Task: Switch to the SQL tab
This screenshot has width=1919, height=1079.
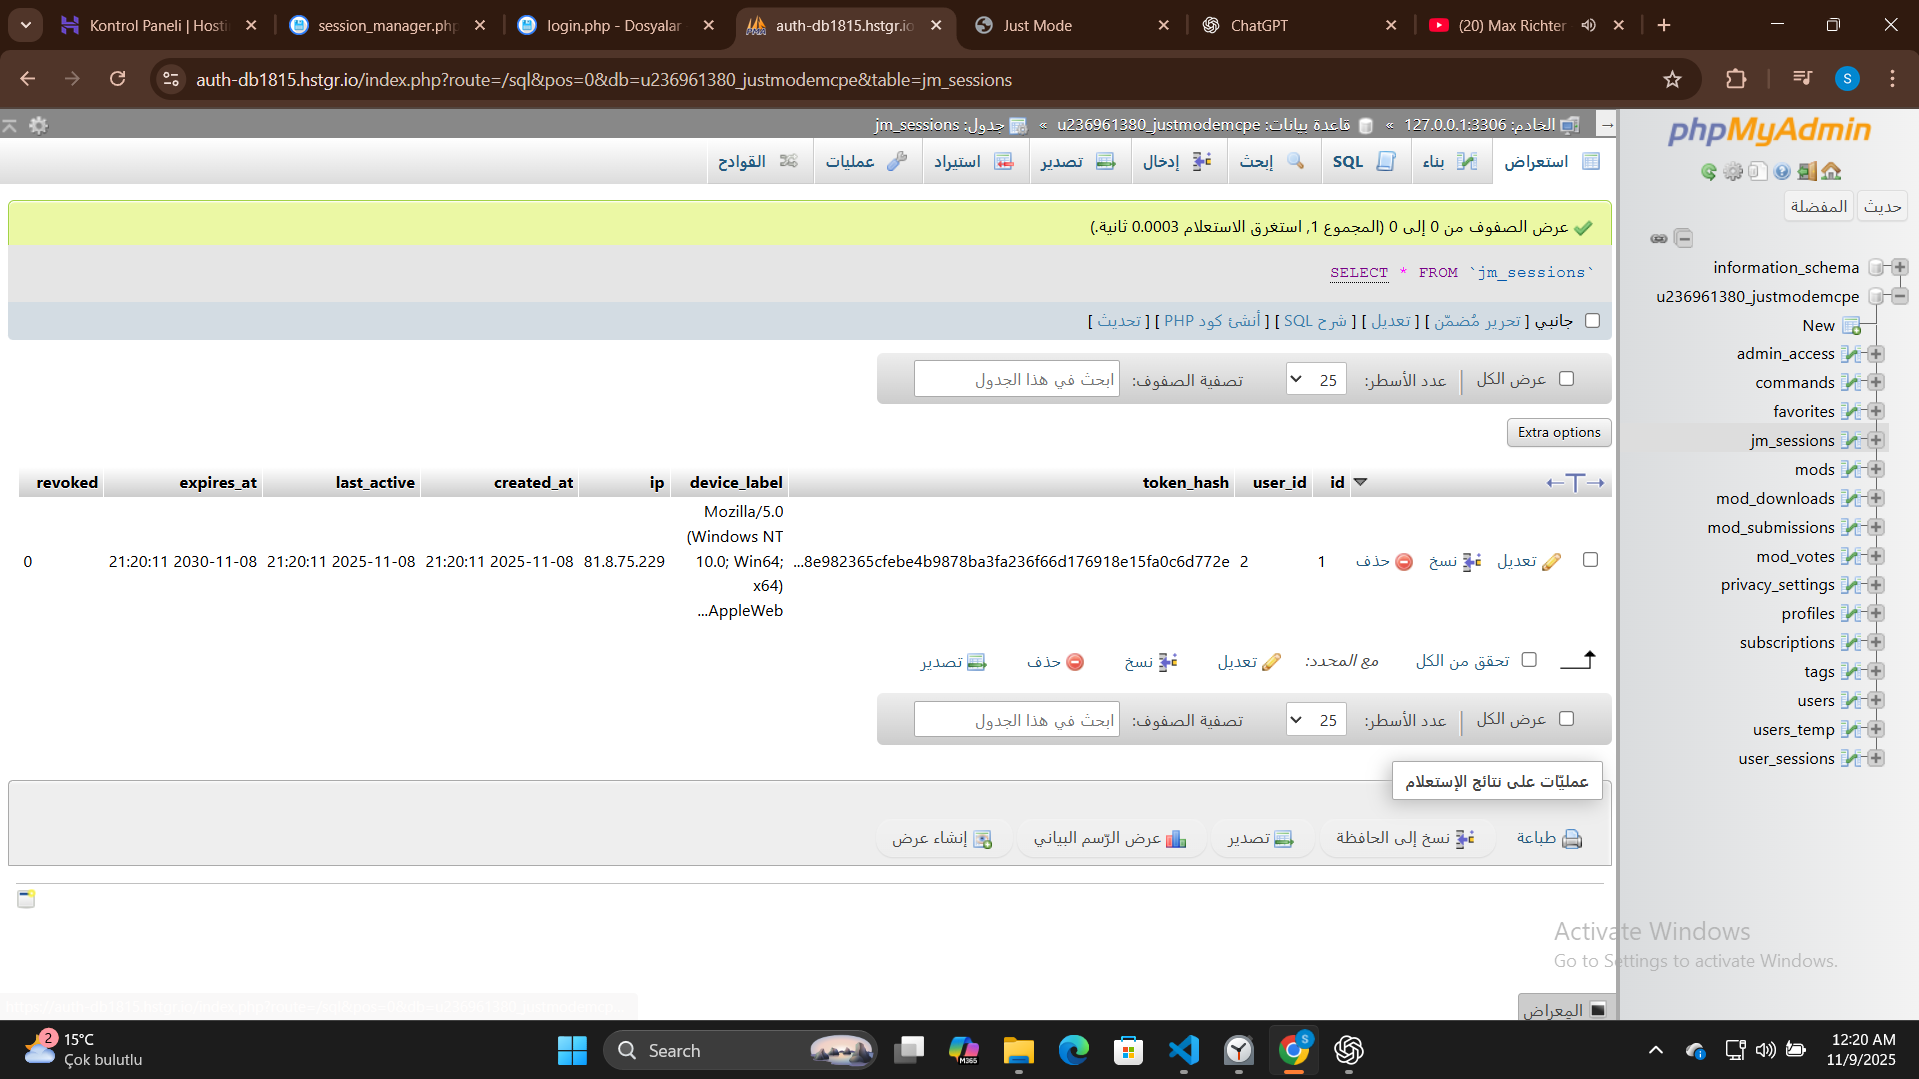Action: coord(1364,161)
